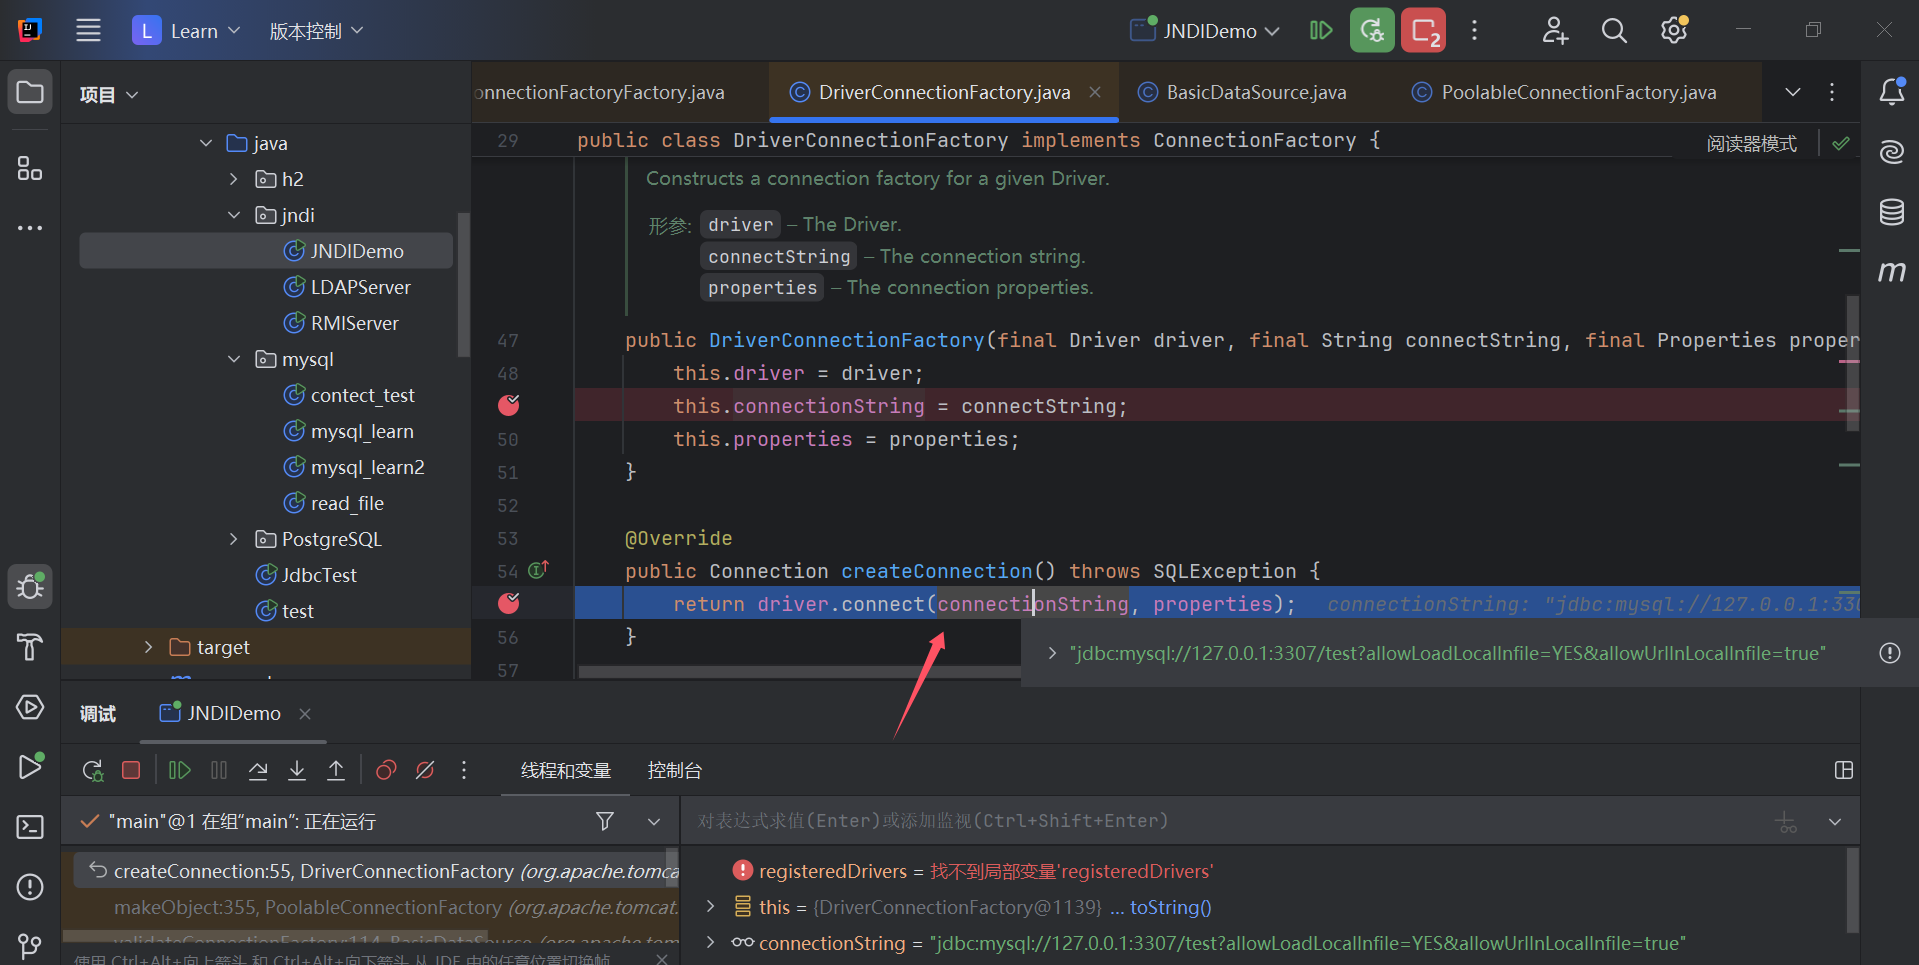The height and width of the screenshot is (965, 1919).
Task: Open the Run tool window icon
Action: click(x=30, y=766)
